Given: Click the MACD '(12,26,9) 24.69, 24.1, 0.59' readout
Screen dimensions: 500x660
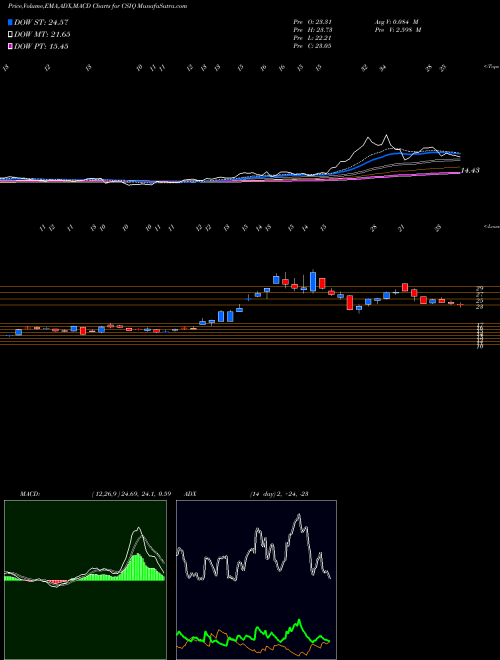Looking at the screenshot, I should [131, 494].
